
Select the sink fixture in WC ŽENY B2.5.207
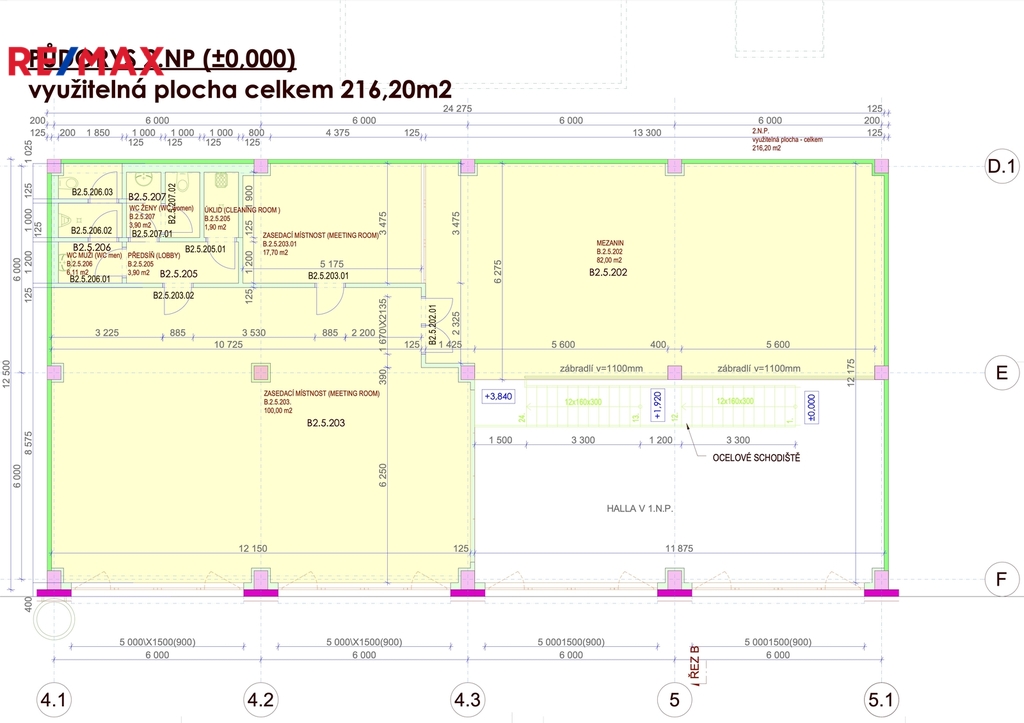tap(143, 178)
